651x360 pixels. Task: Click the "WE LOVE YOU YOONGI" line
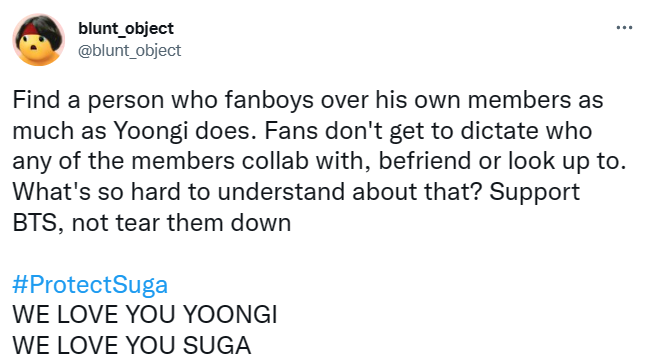pyautogui.click(x=145, y=314)
